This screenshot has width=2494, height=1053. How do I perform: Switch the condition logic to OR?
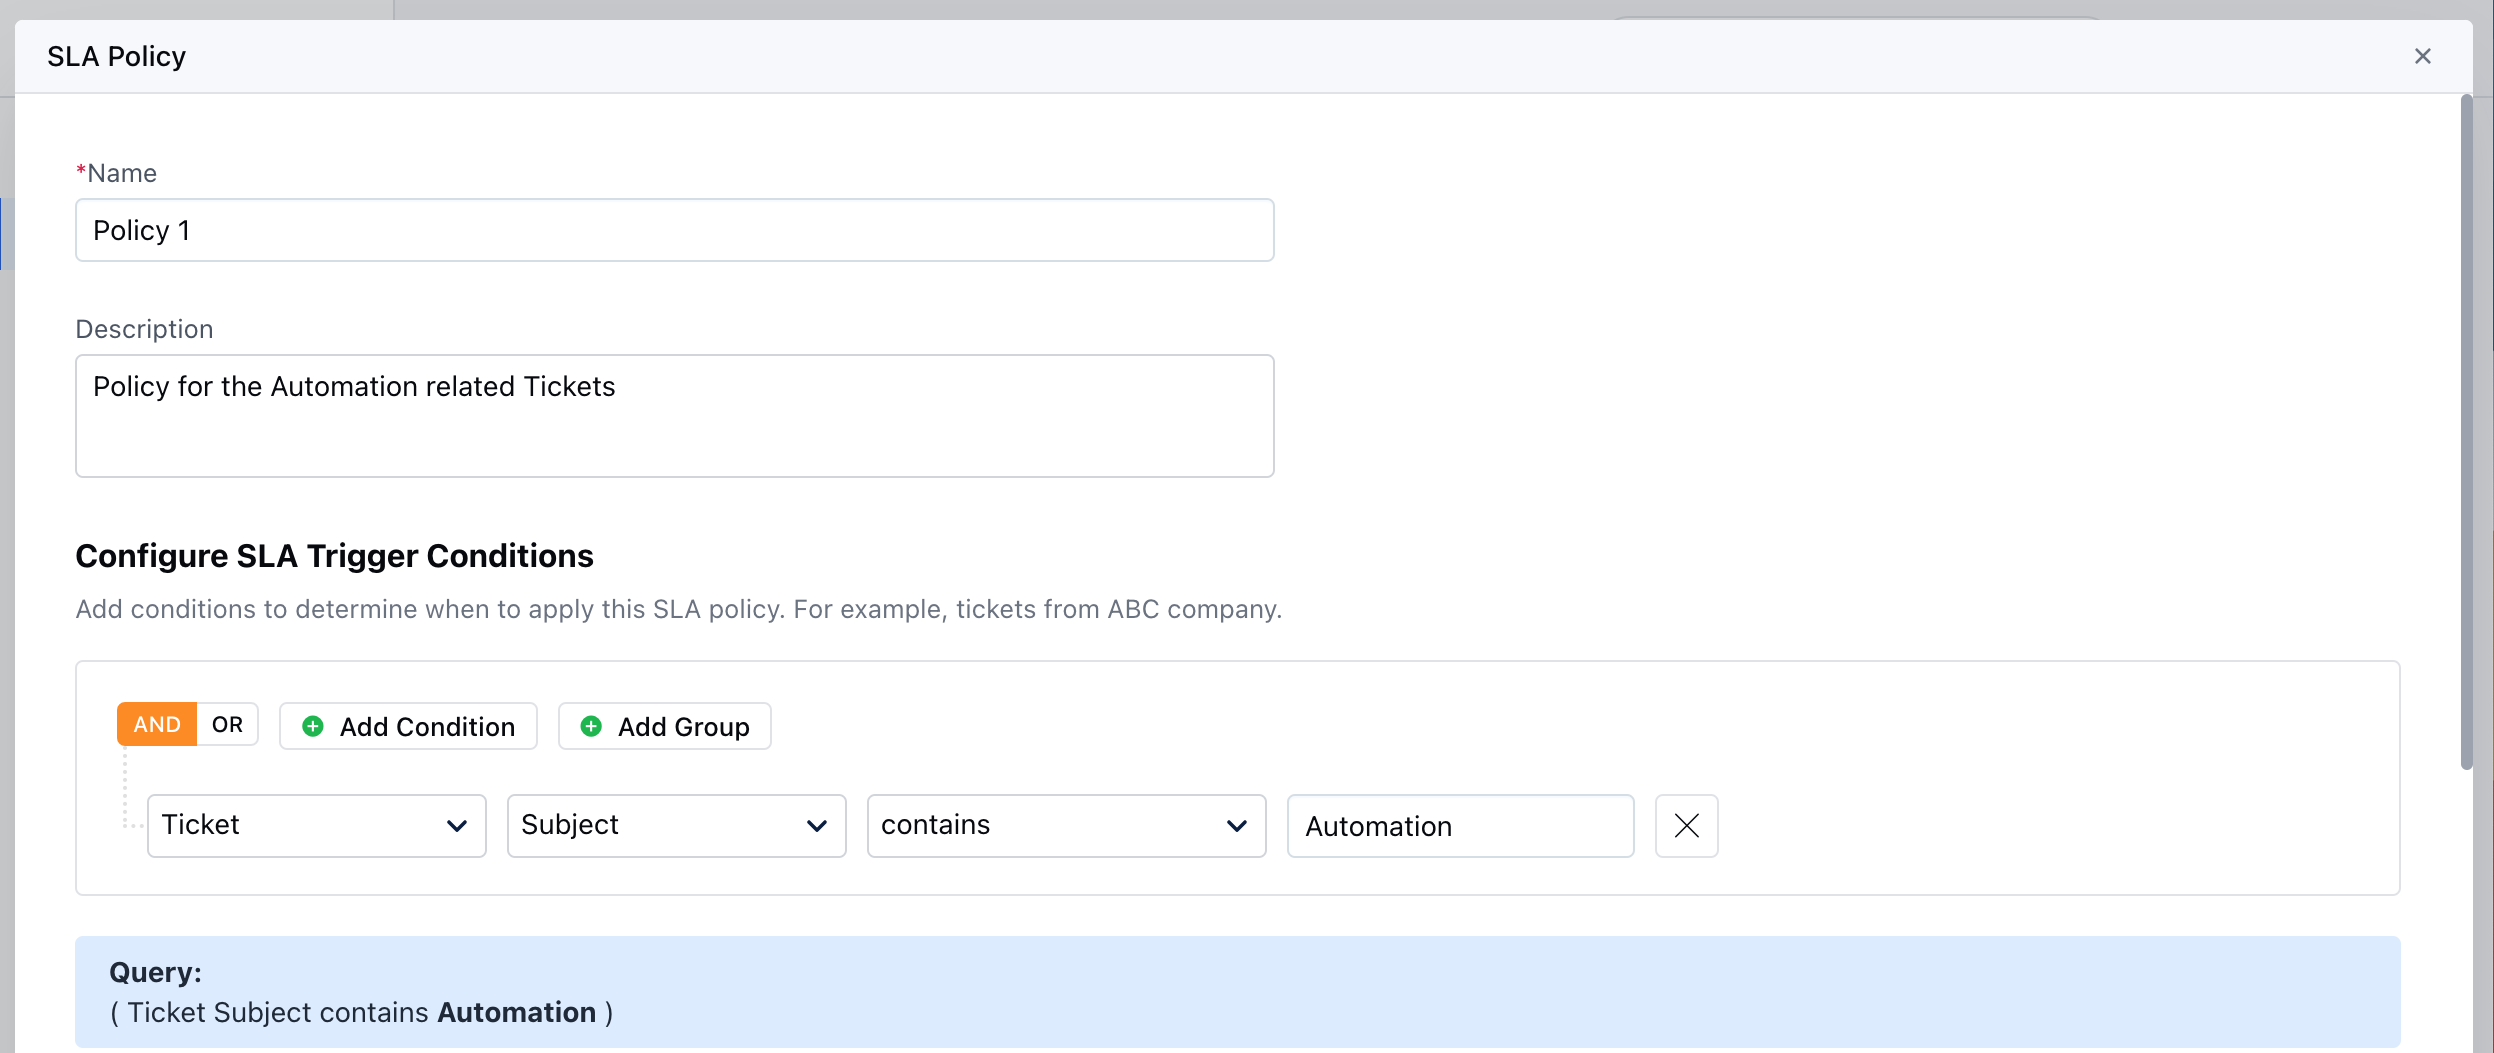[x=227, y=725]
